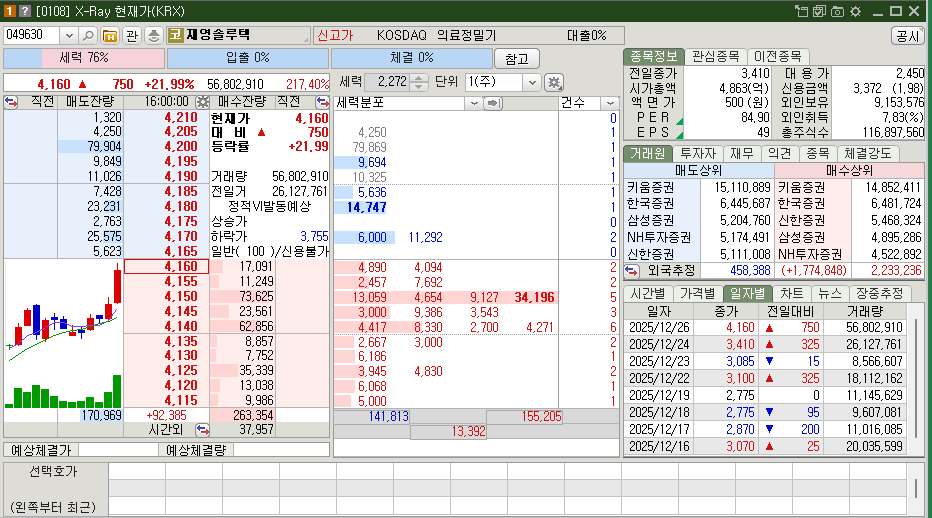Select bid price row 4,150
Screen dimensions: 932x518
[x=166, y=296]
